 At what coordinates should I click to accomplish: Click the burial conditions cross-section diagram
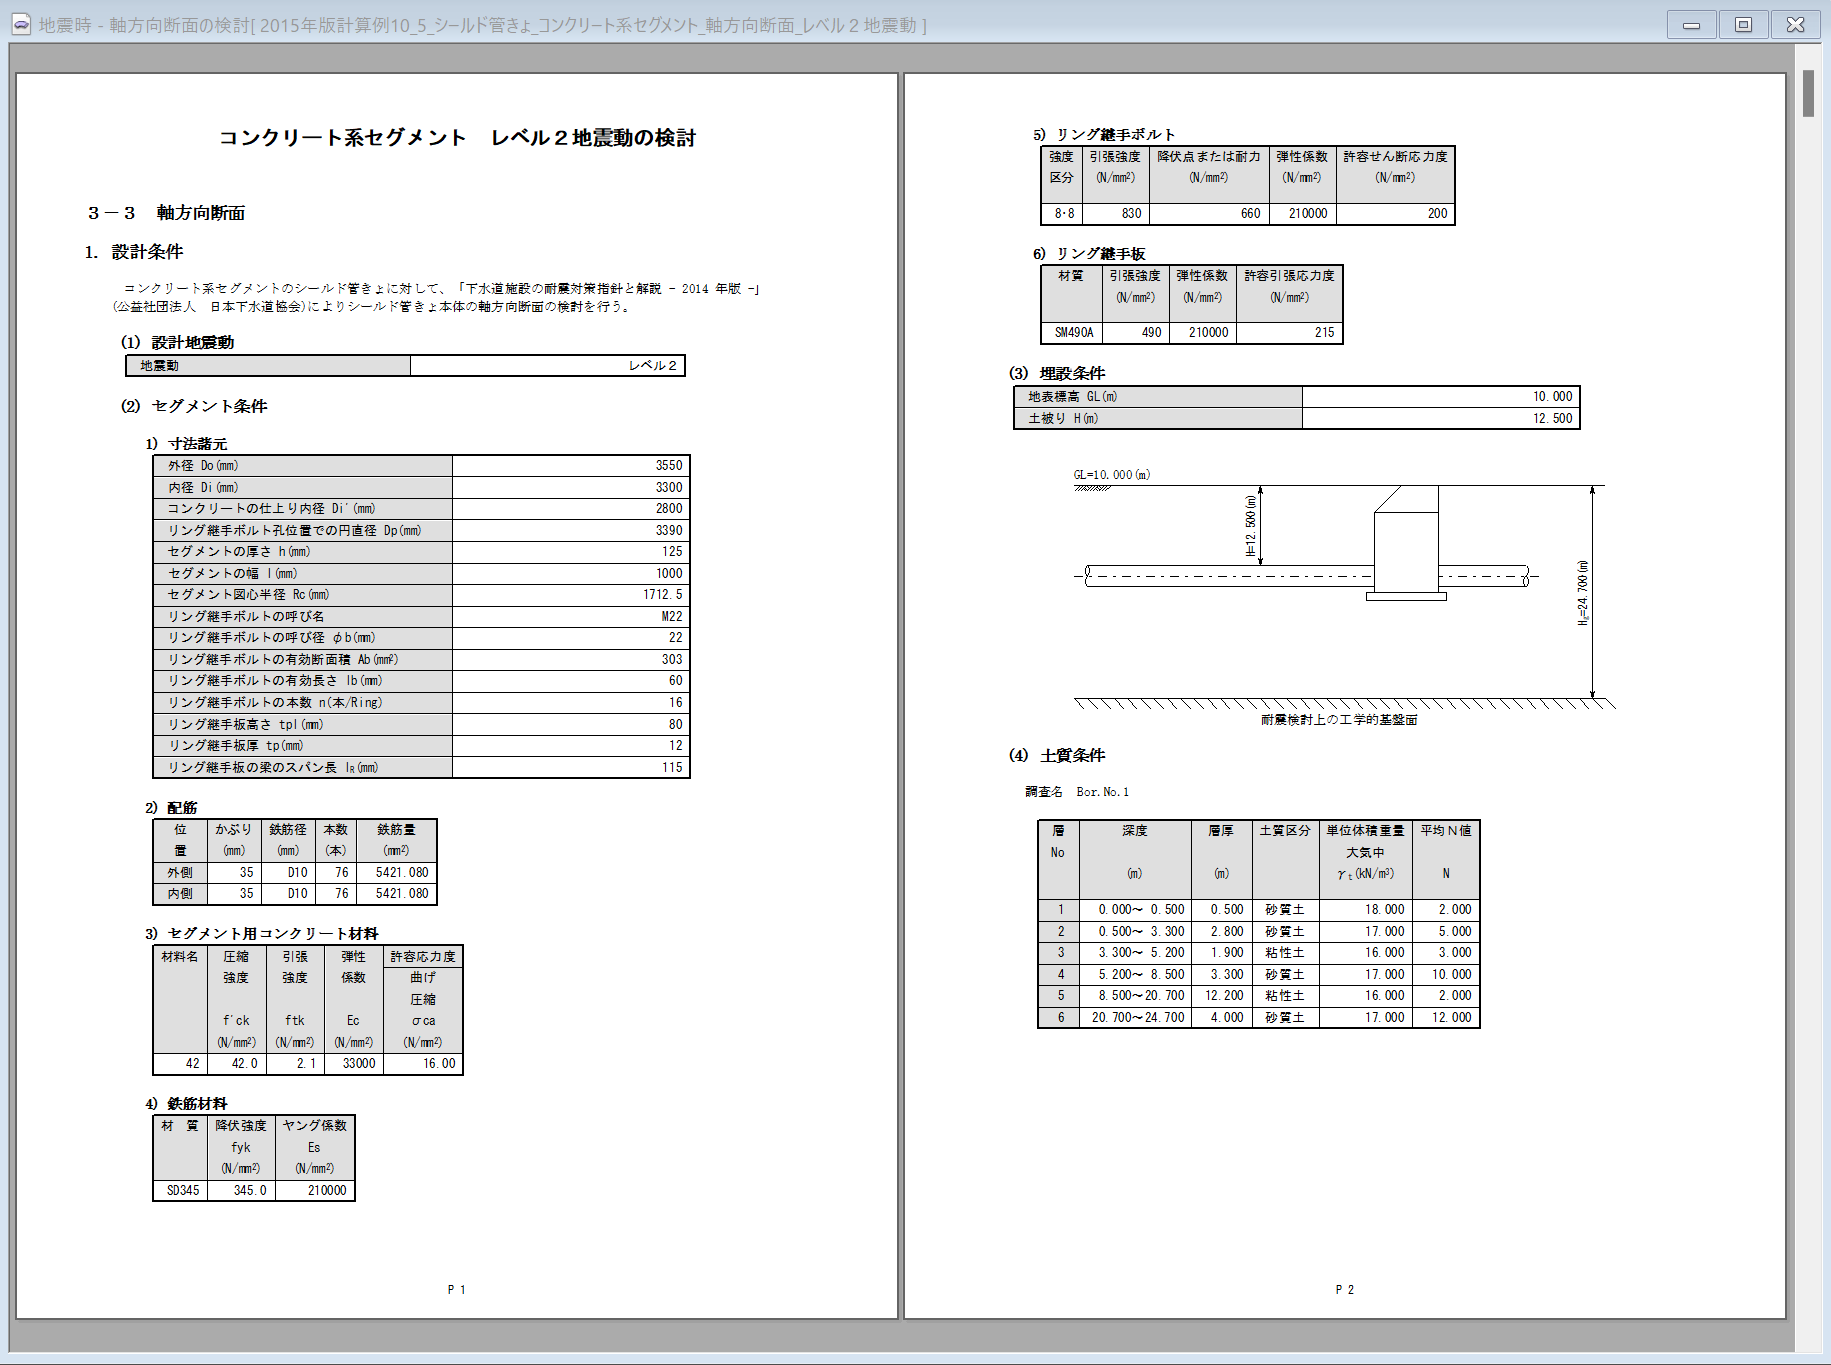click(x=1340, y=595)
